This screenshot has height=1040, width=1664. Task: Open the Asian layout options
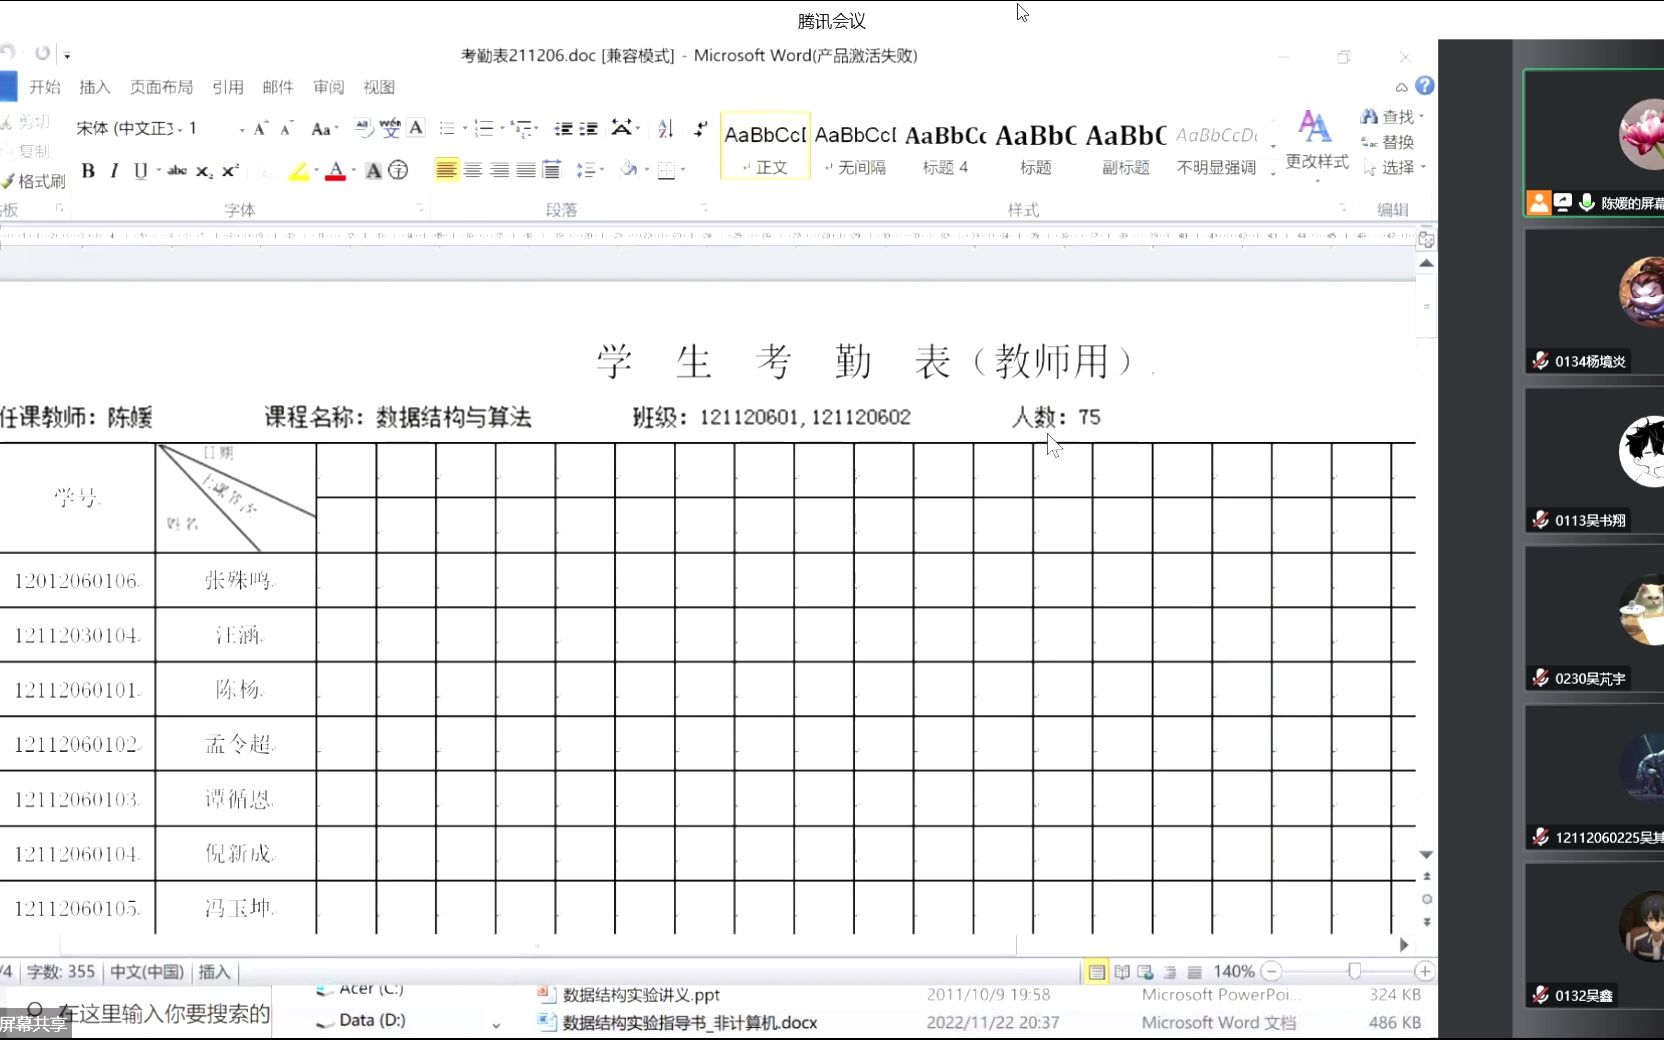pos(625,128)
